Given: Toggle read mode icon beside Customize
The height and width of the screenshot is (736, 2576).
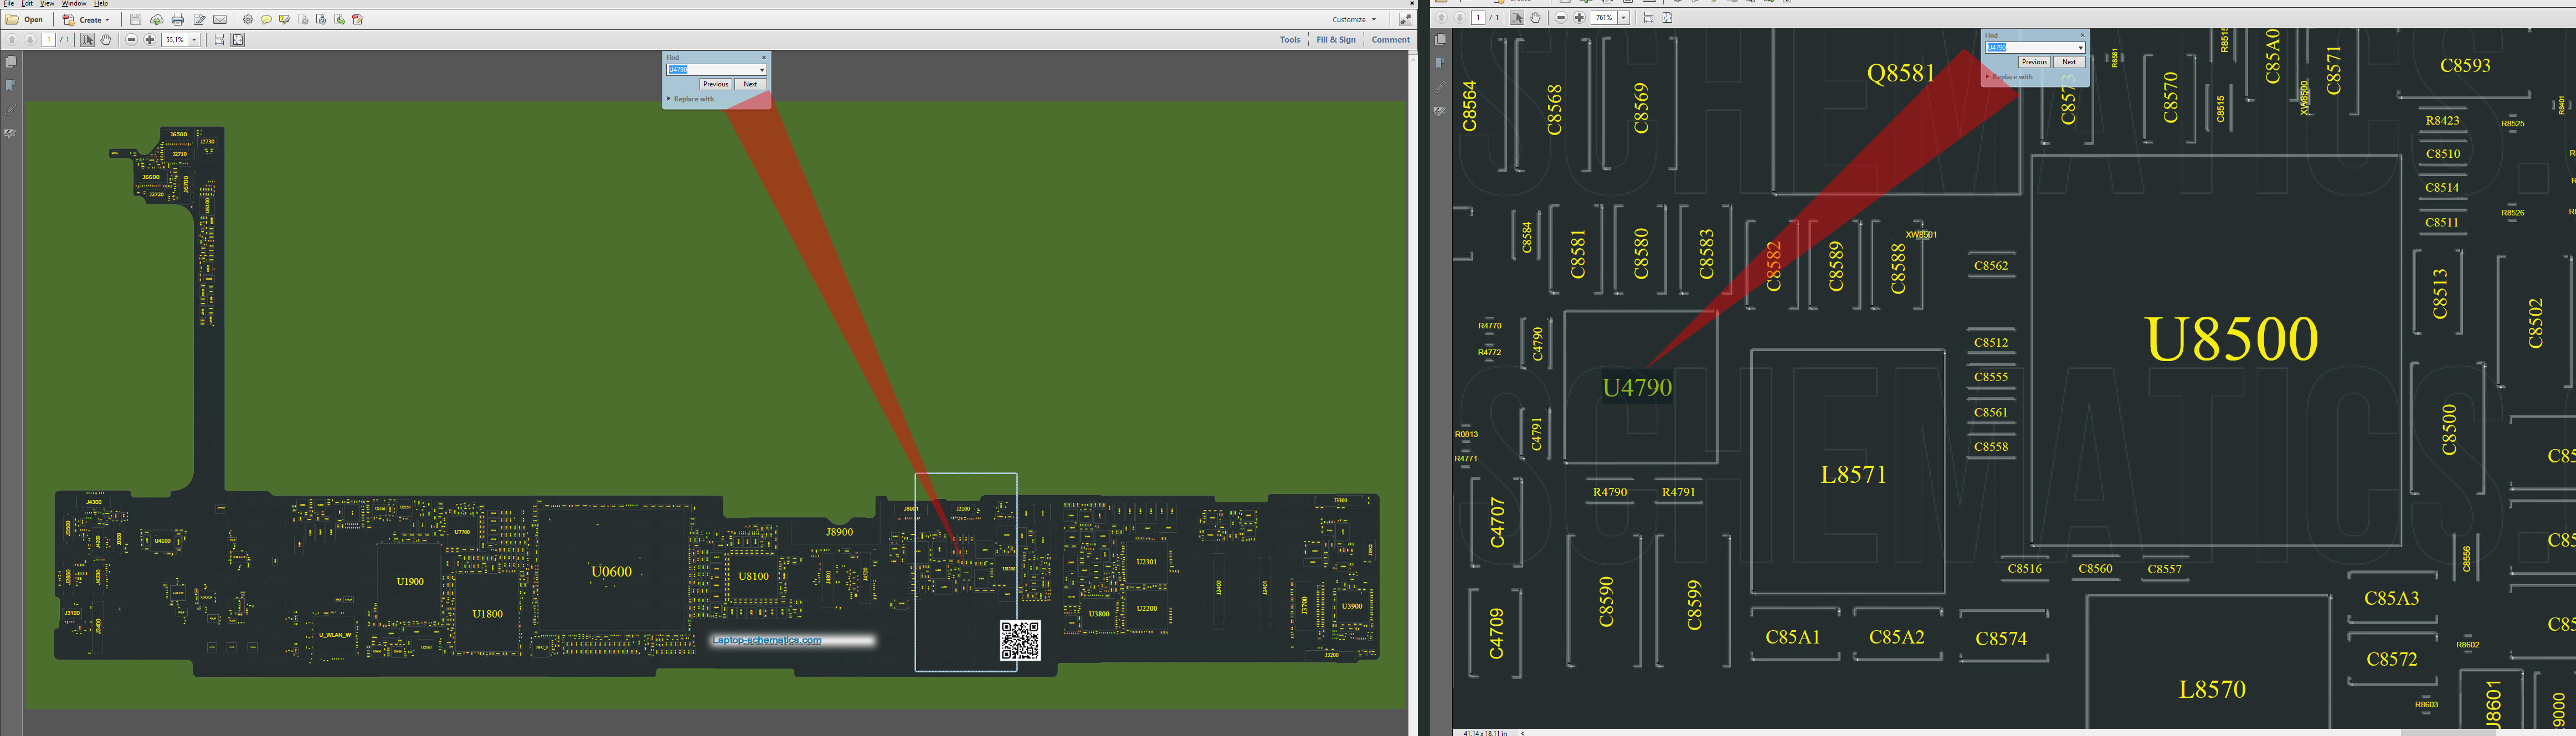Looking at the screenshot, I should [1405, 20].
